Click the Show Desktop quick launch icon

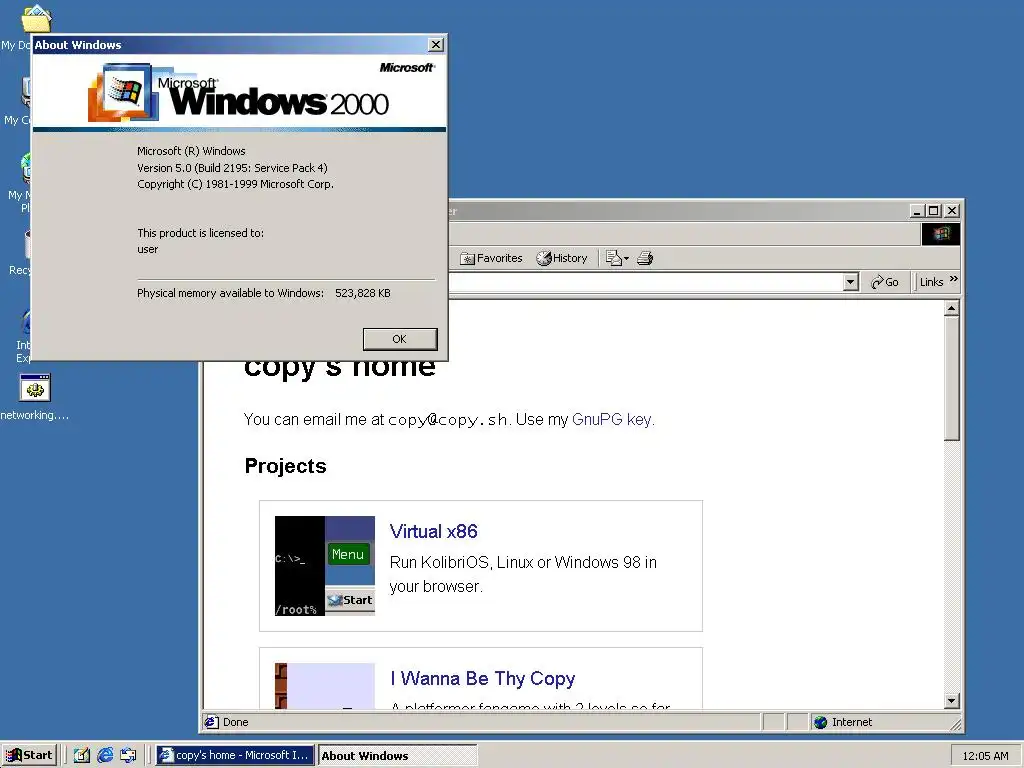tap(81, 755)
